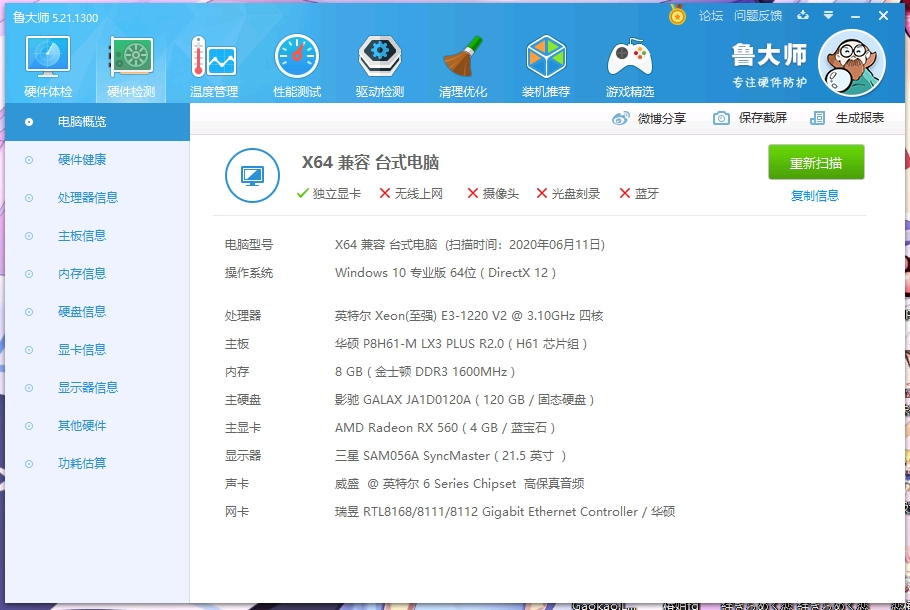910x610 pixels.
Task: Click the X64 兼容 台式电脑 heading
Action: click(370, 163)
